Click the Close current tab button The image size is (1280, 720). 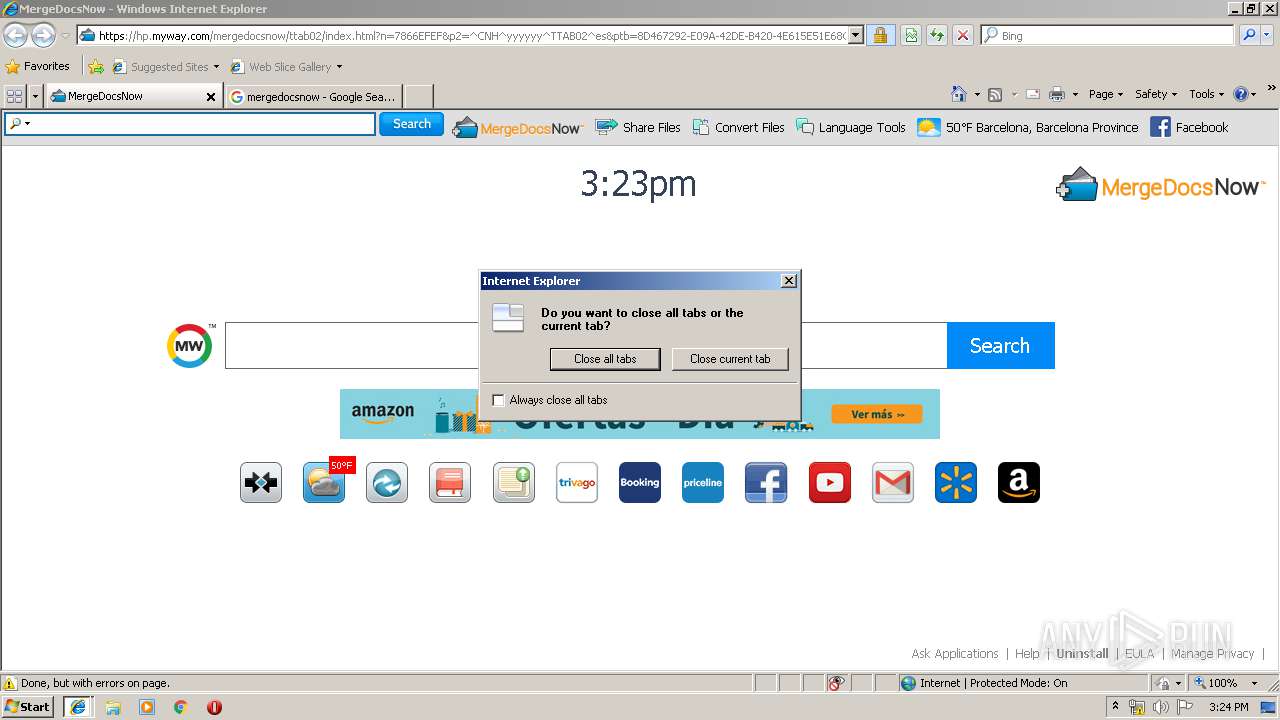pyautogui.click(x=730, y=359)
